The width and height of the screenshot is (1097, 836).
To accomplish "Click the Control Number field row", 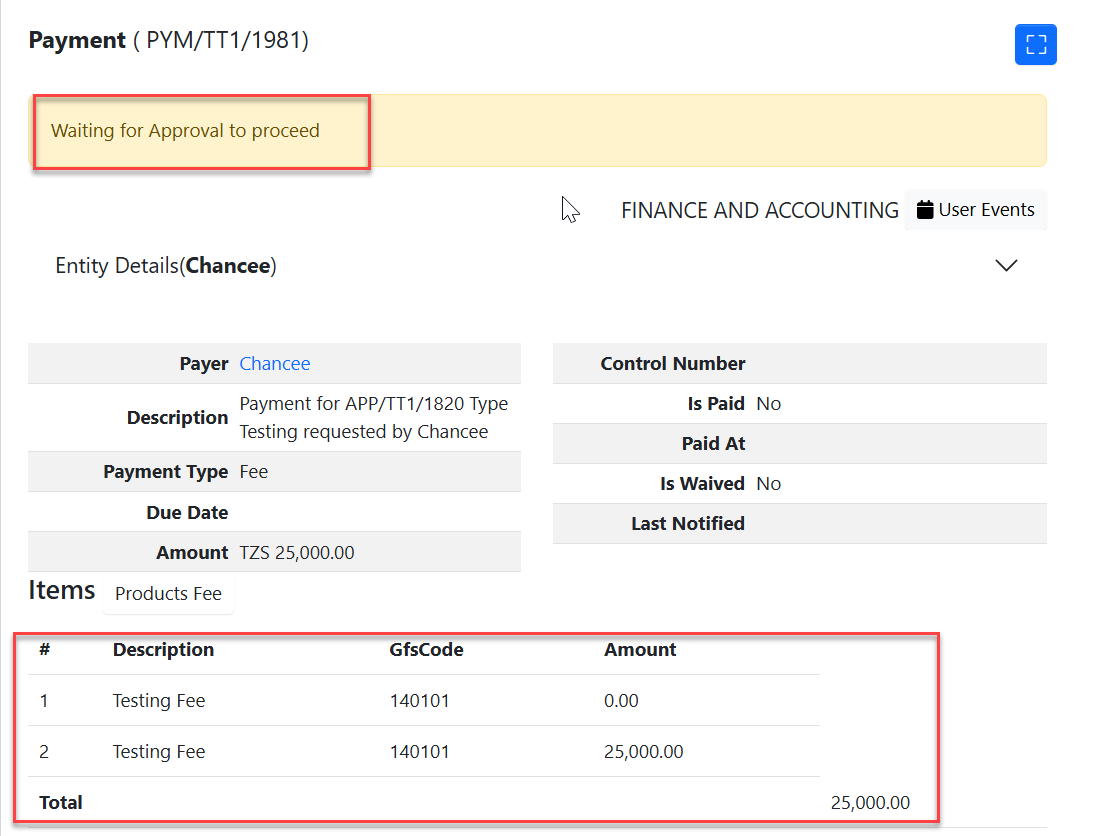I will point(799,364).
